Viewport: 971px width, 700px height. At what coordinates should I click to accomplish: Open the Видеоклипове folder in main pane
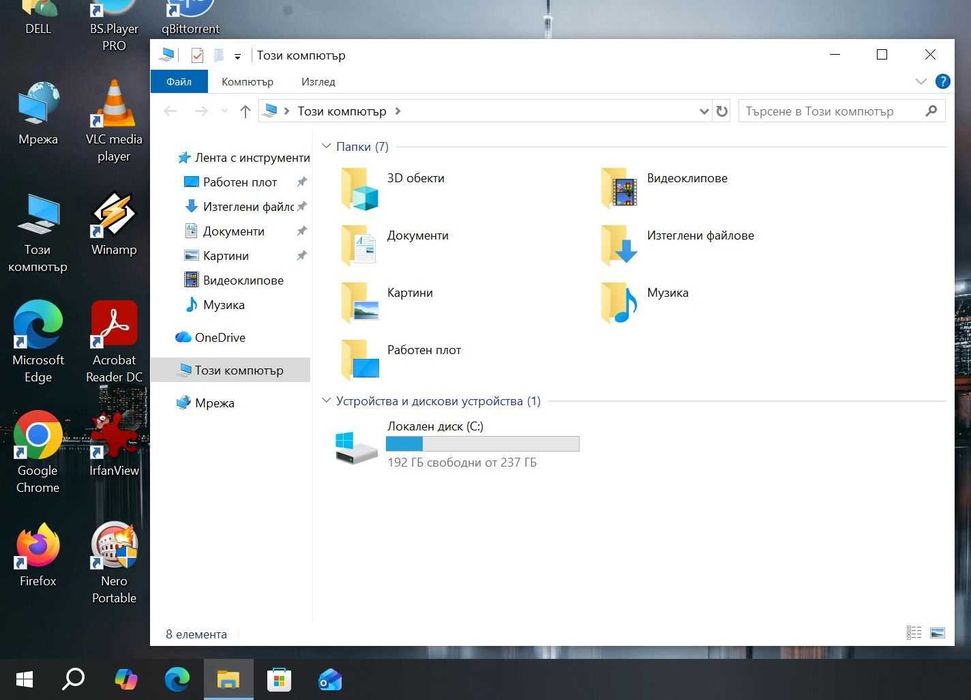(x=663, y=188)
